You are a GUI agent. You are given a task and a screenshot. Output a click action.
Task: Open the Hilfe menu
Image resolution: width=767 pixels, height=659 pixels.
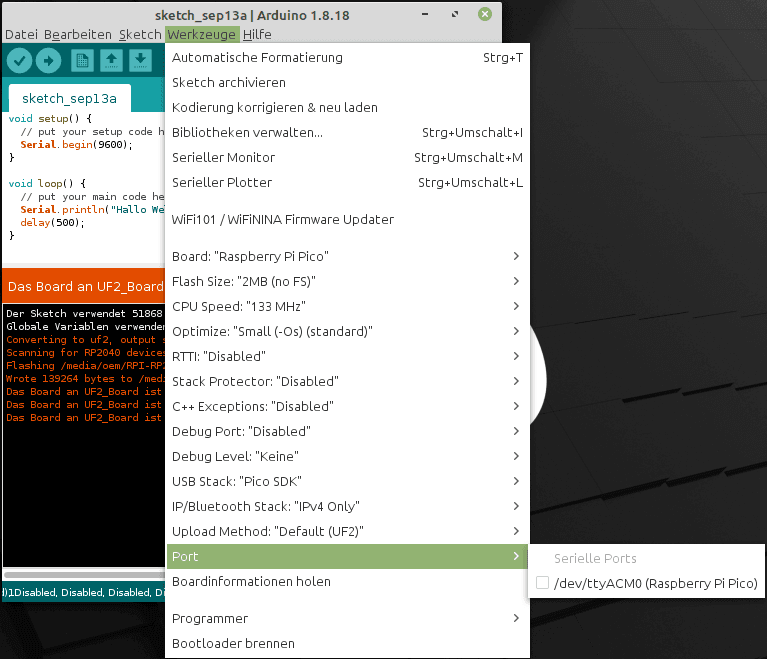pos(257,34)
